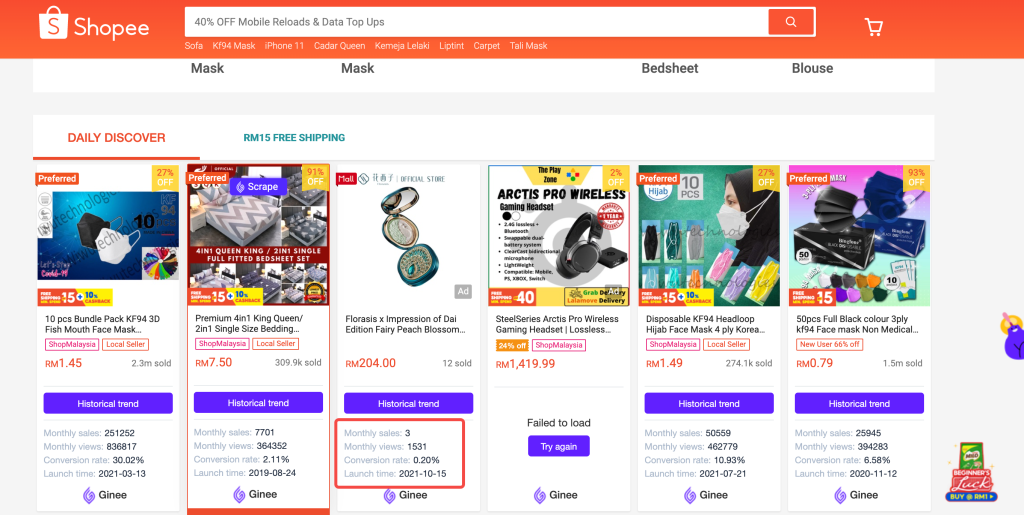Open the shopping cart icon

point(873,26)
